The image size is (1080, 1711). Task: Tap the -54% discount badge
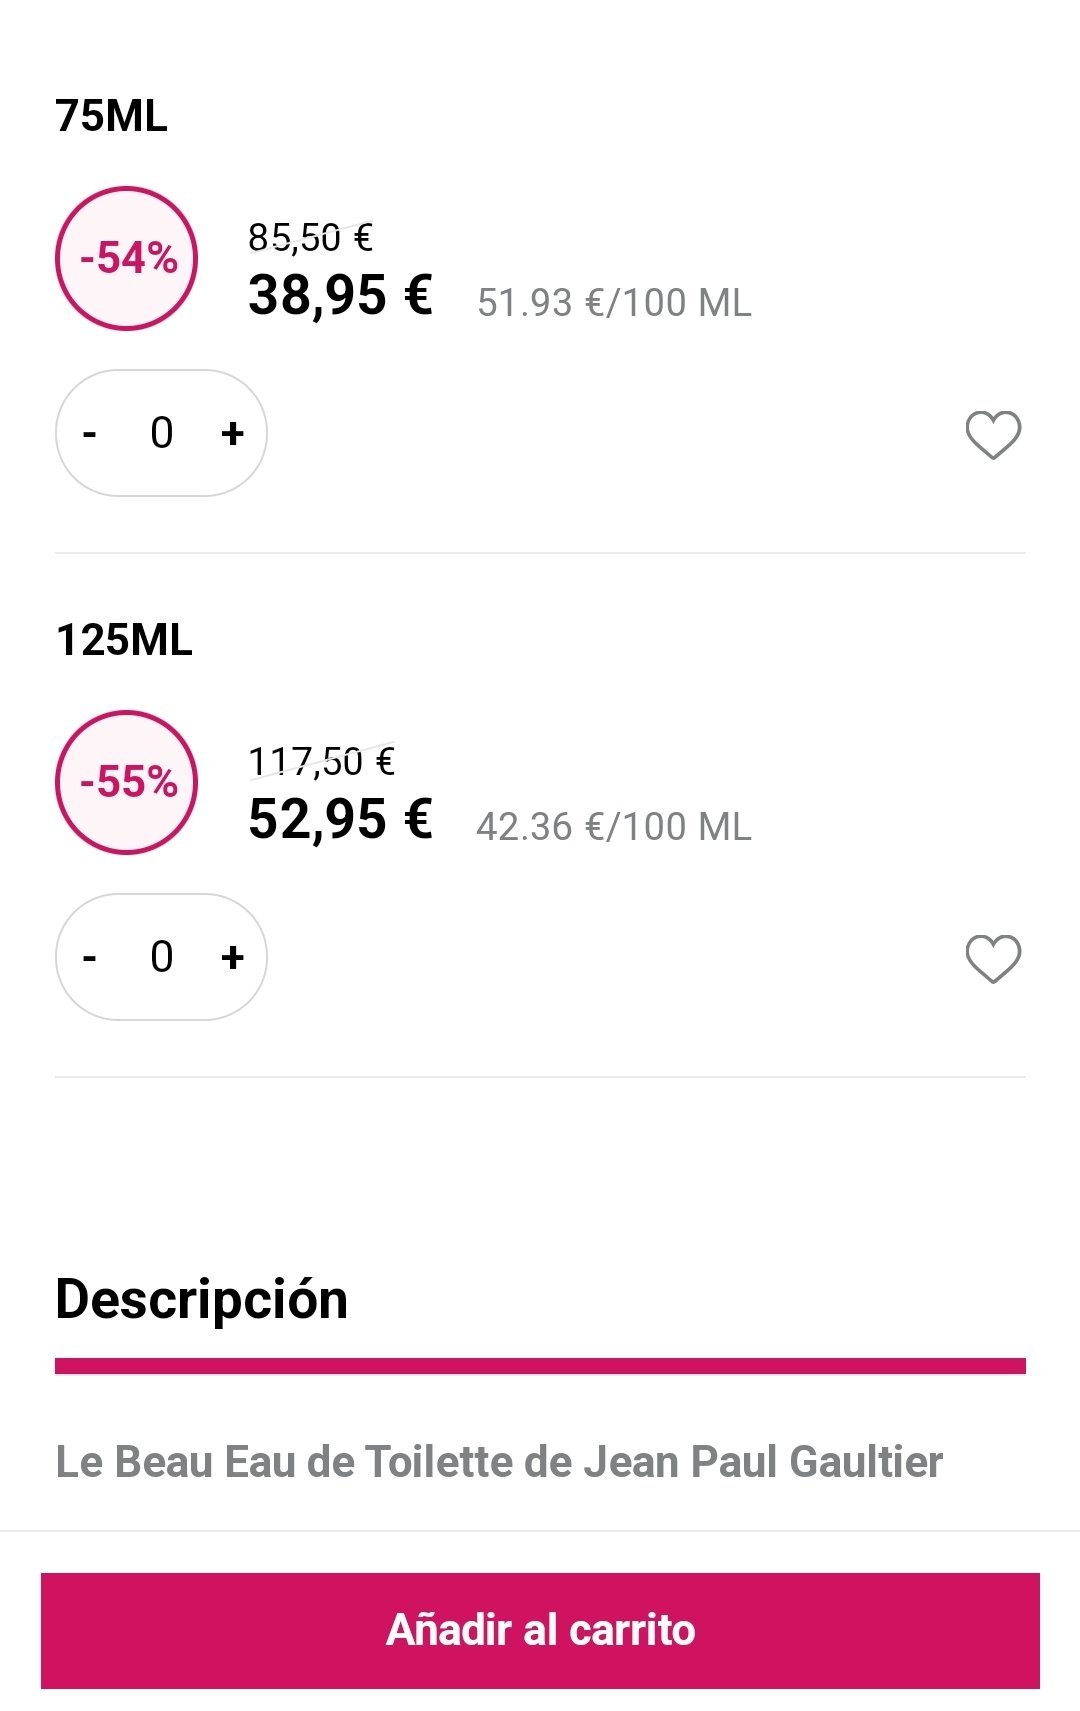click(127, 258)
